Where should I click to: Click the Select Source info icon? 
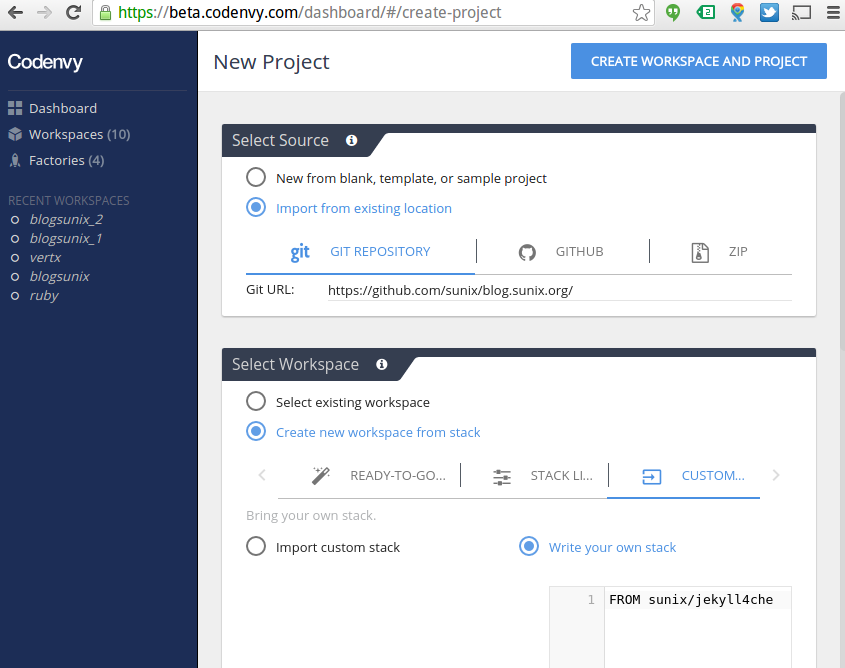click(x=351, y=141)
